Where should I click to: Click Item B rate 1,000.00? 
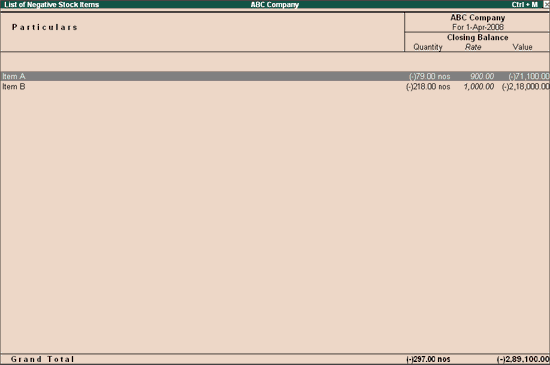pos(479,87)
